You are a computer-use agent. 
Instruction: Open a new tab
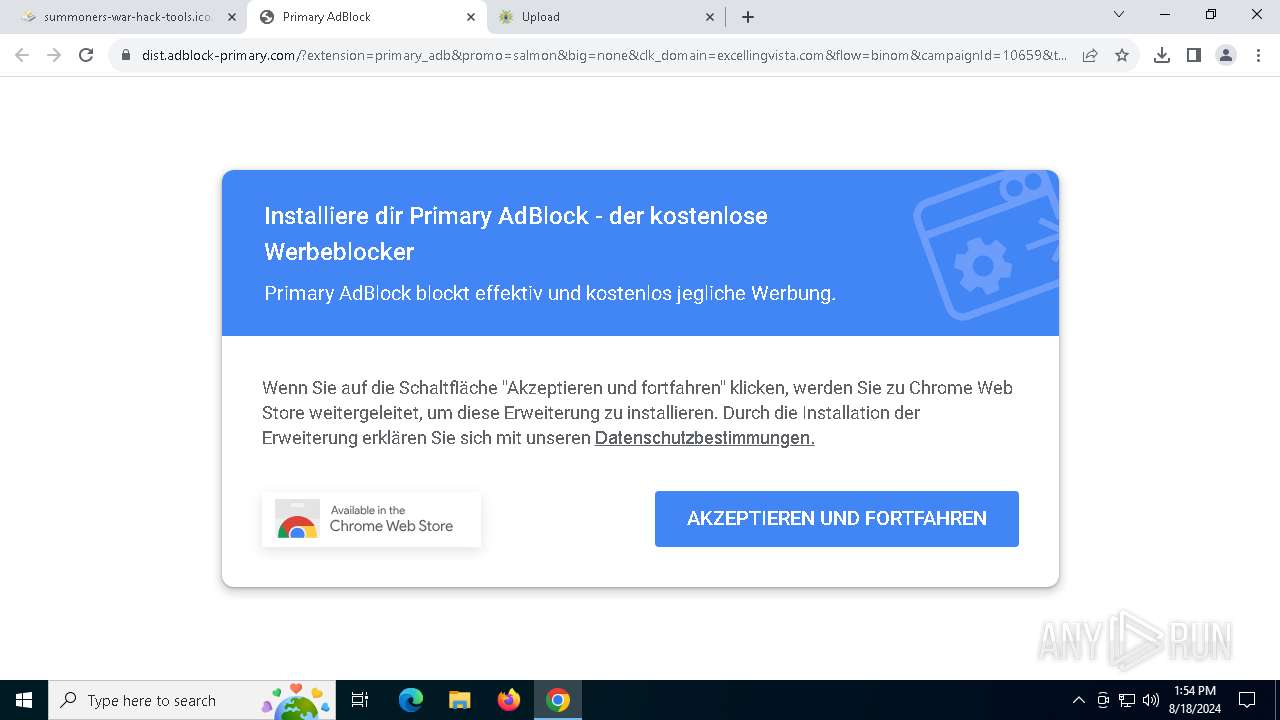(x=748, y=17)
